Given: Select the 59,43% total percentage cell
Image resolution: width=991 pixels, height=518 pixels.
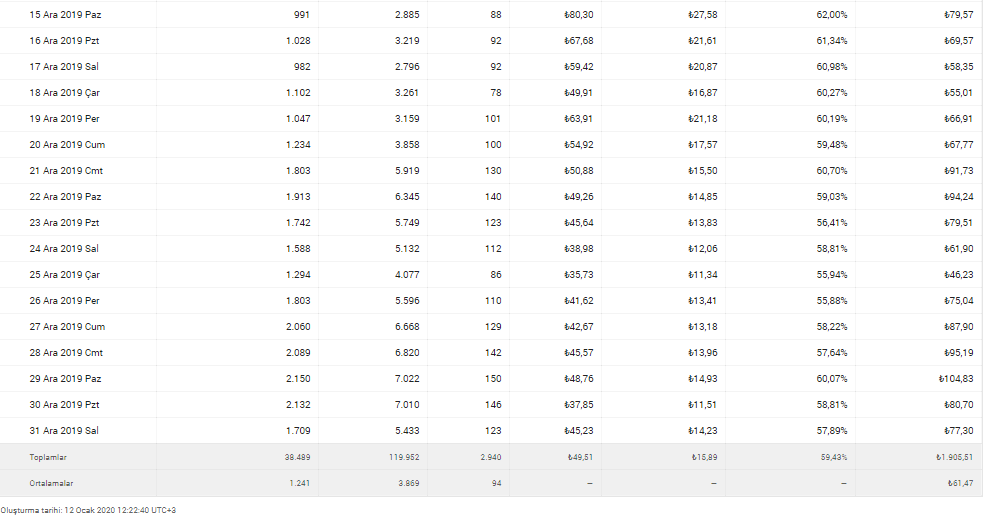Looking at the screenshot, I should 833,457.
